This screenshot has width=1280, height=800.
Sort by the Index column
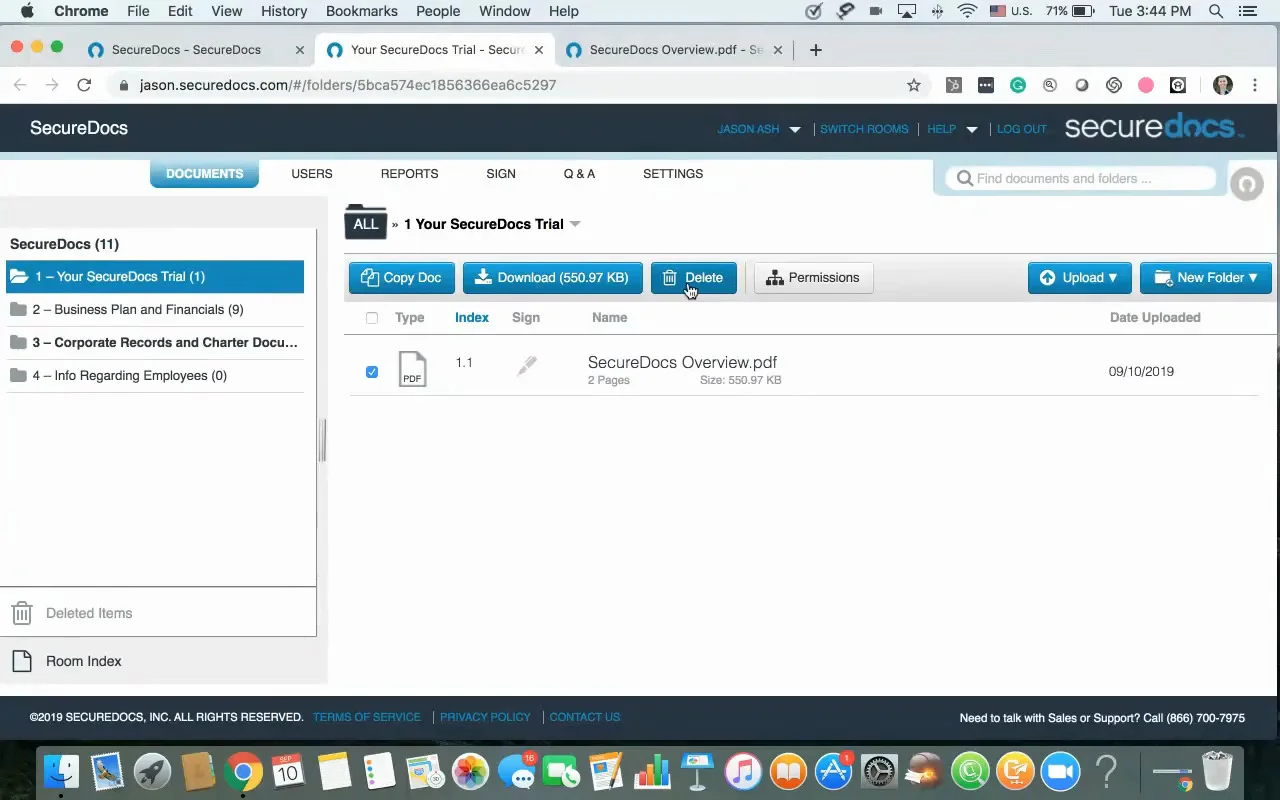pyautogui.click(x=472, y=317)
